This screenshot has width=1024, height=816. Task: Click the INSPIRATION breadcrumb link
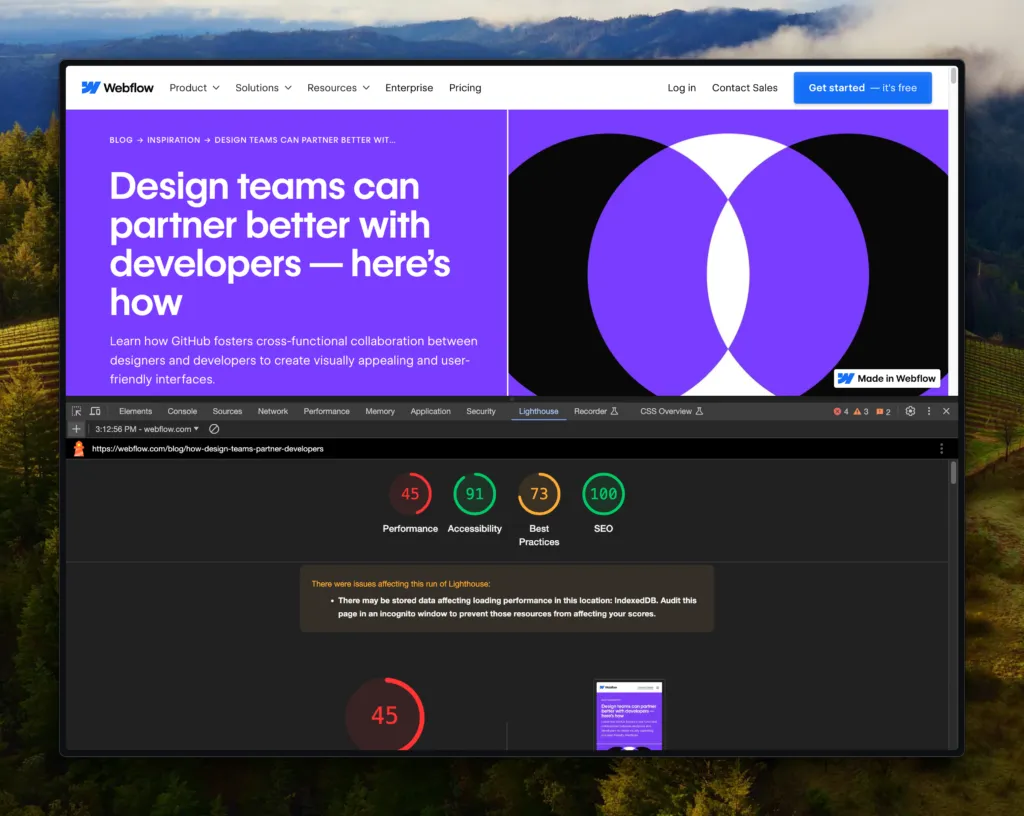click(x=174, y=140)
